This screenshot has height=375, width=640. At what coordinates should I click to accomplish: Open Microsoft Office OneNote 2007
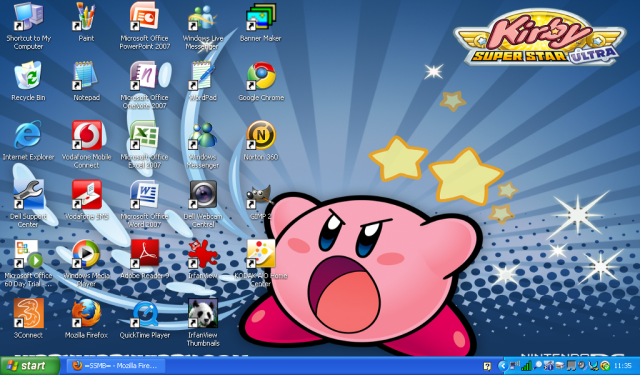144,85
